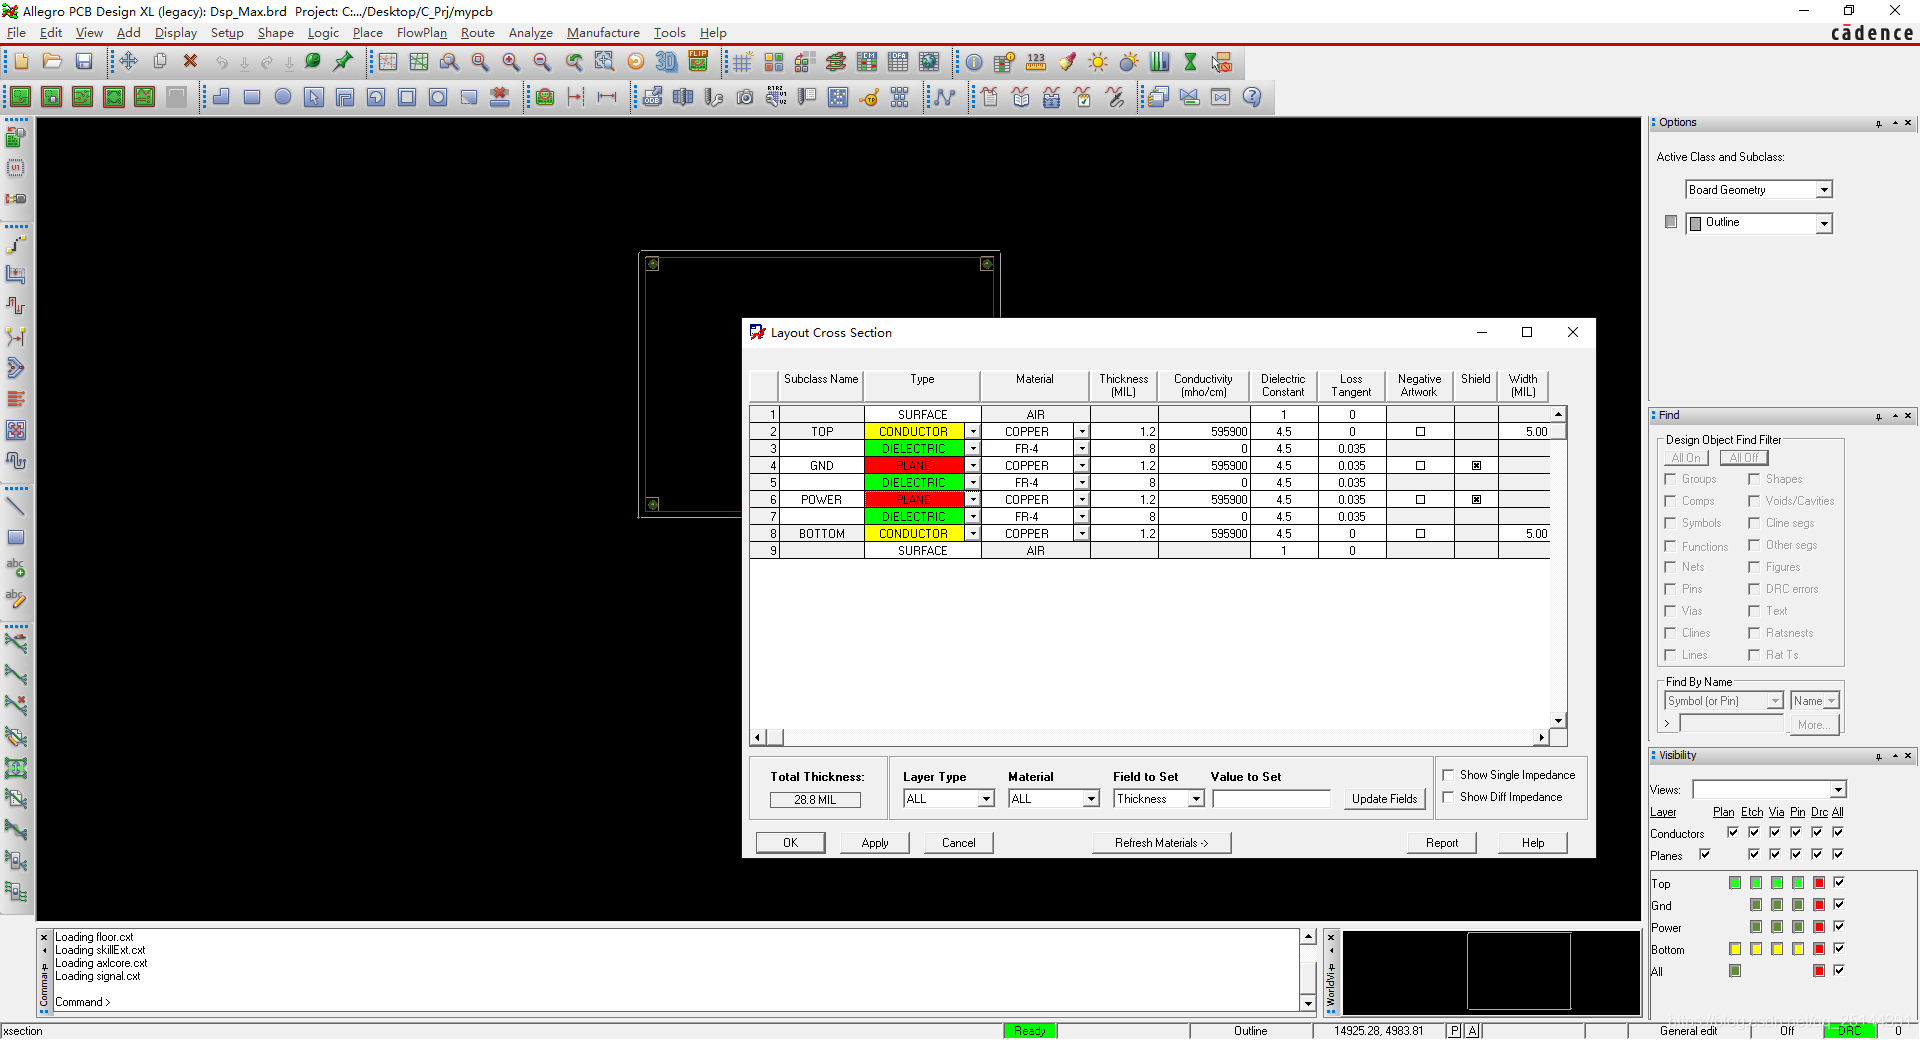Click the Open folder icon
The width and height of the screenshot is (1920, 1040).
pos(52,62)
